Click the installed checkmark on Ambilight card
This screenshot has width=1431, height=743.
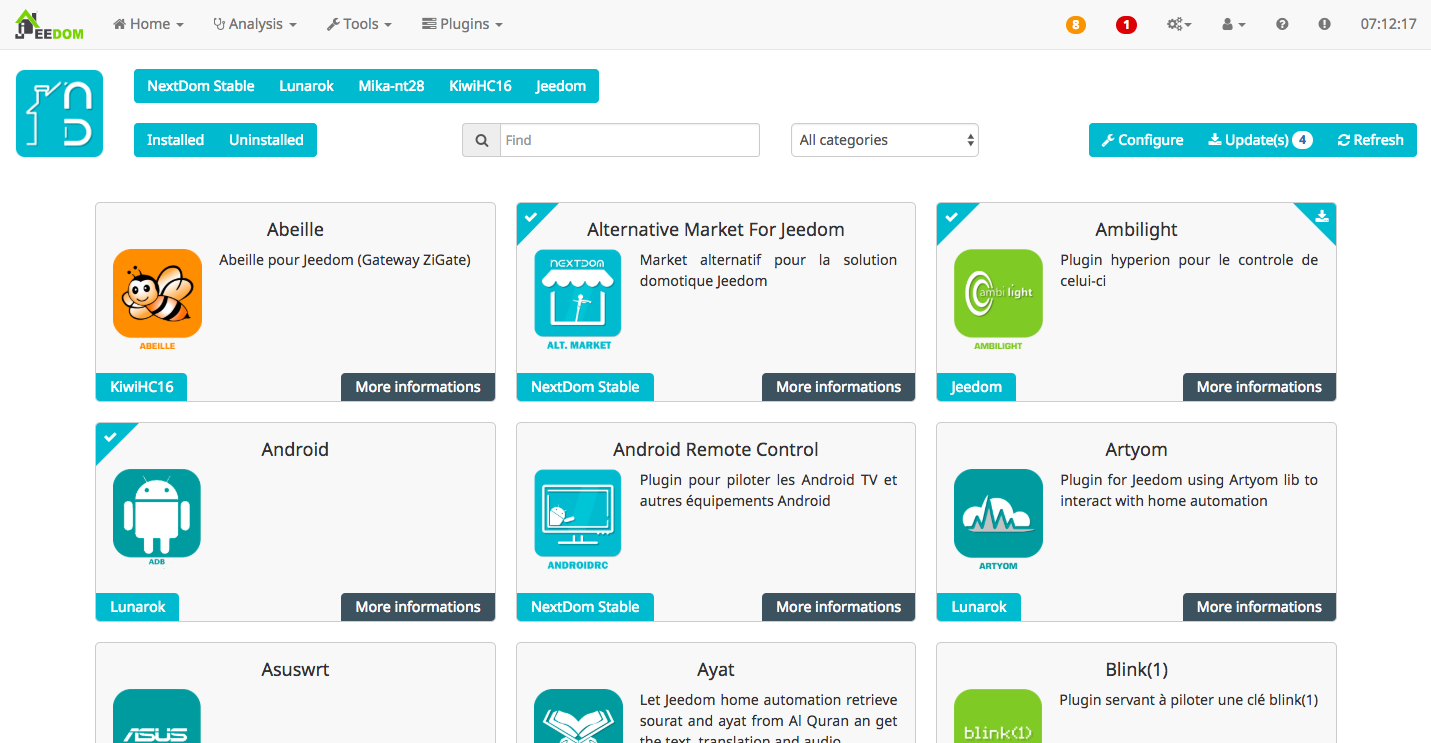[x=952, y=216]
